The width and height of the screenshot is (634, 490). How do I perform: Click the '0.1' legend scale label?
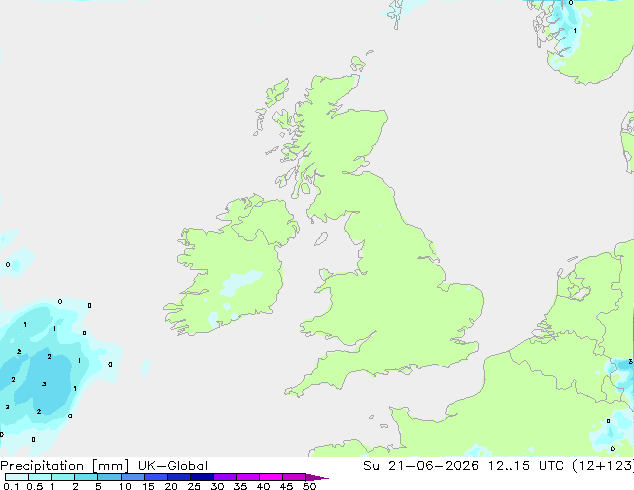(x=11, y=486)
